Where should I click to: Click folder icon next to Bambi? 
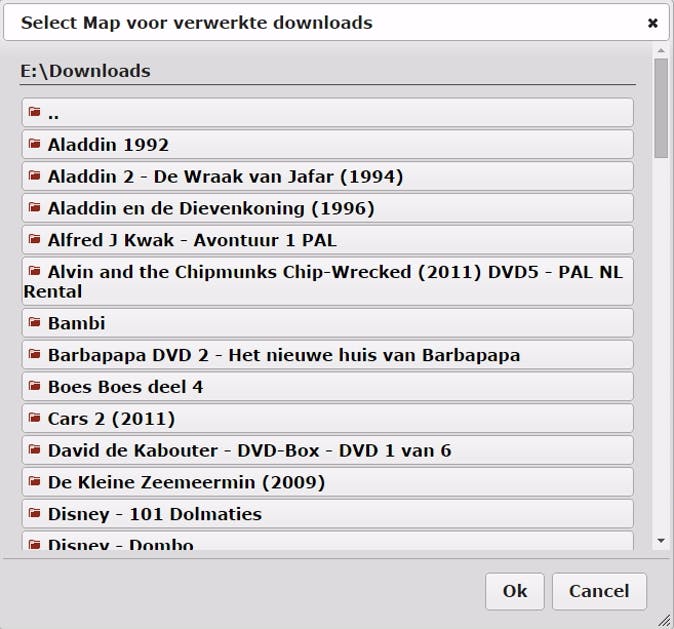[34, 322]
